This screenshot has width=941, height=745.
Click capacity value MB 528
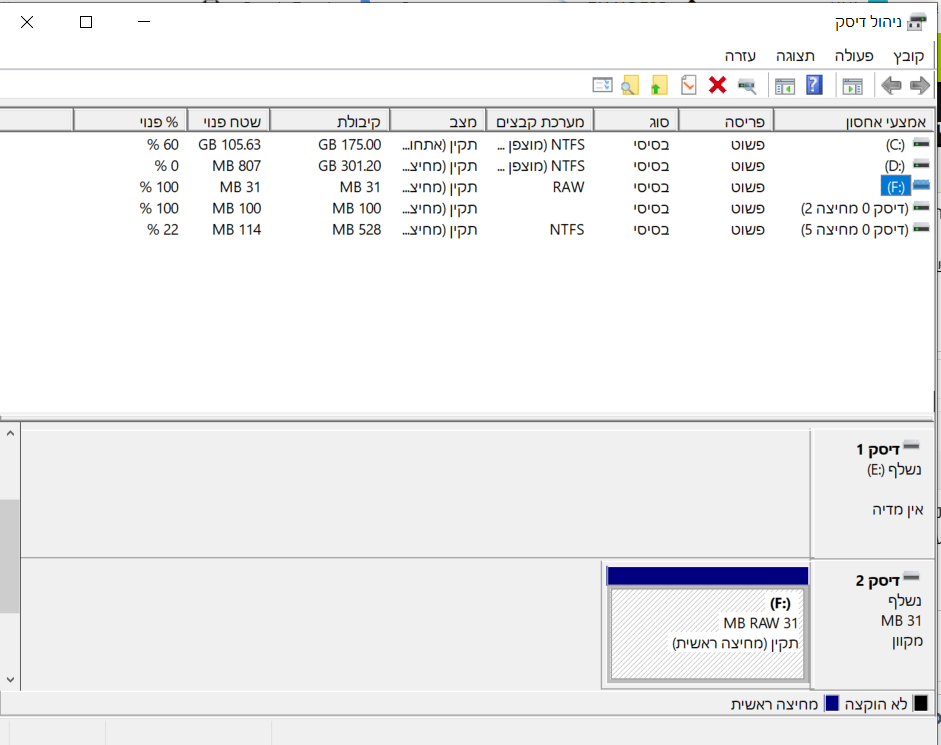(x=356, y=230)
